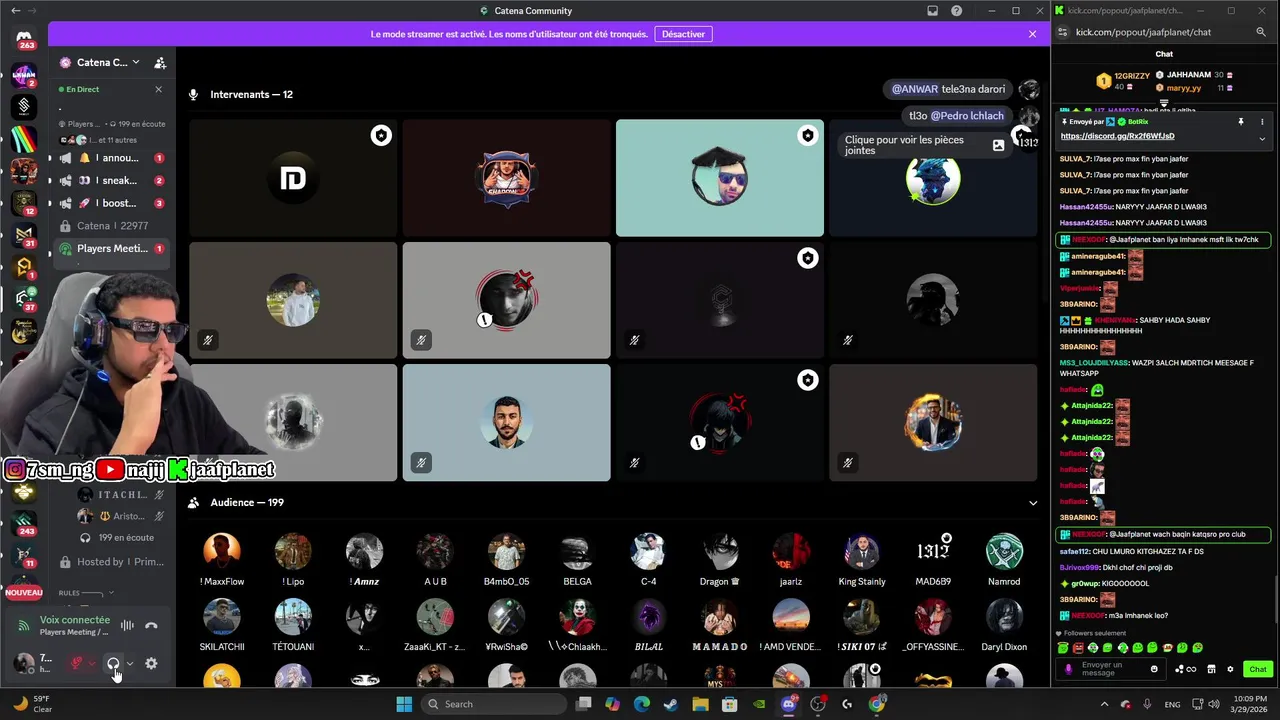
Task: Pin icon on the BotRix pinned message
Action: tap(1241, 122)
